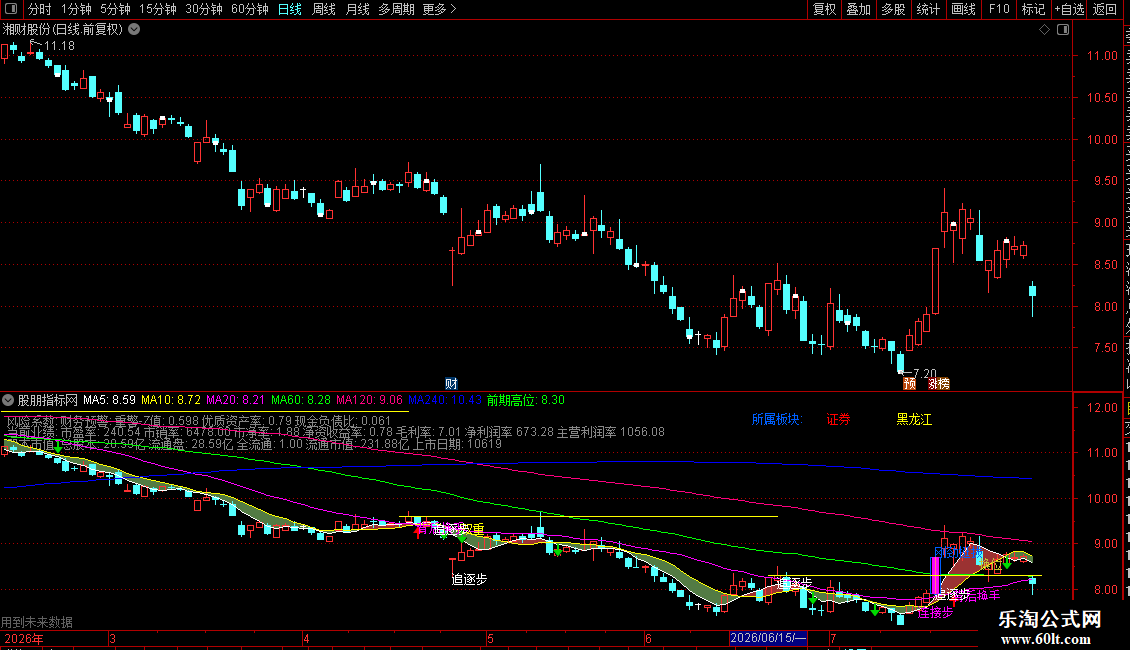Click the MA240: 10.43 indicator value
Viewport: 1130px width, 650px height.
click(x=445, y=400)
